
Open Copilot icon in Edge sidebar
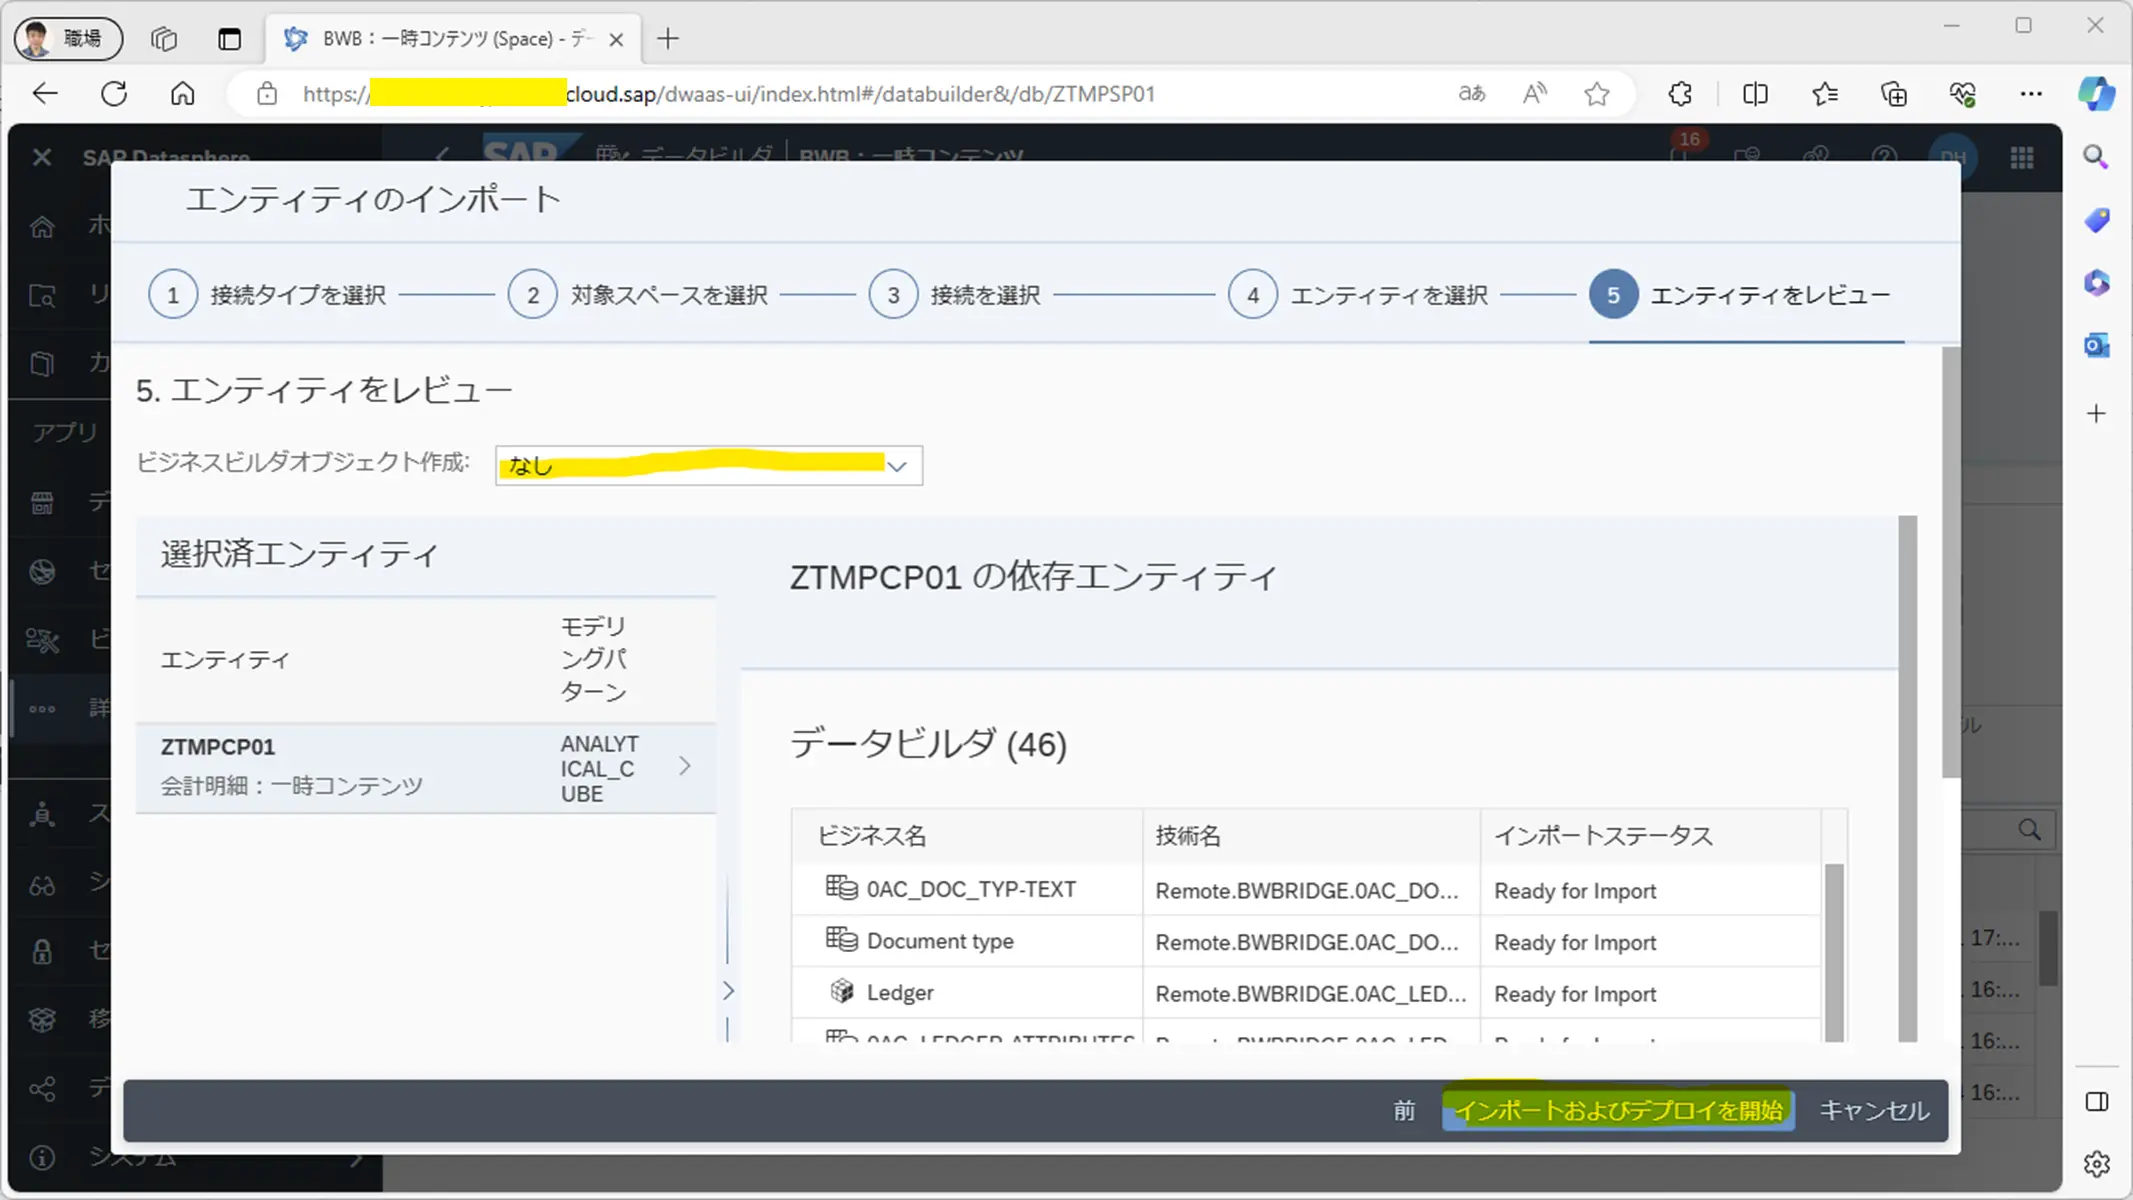[x=2096, y=94]
